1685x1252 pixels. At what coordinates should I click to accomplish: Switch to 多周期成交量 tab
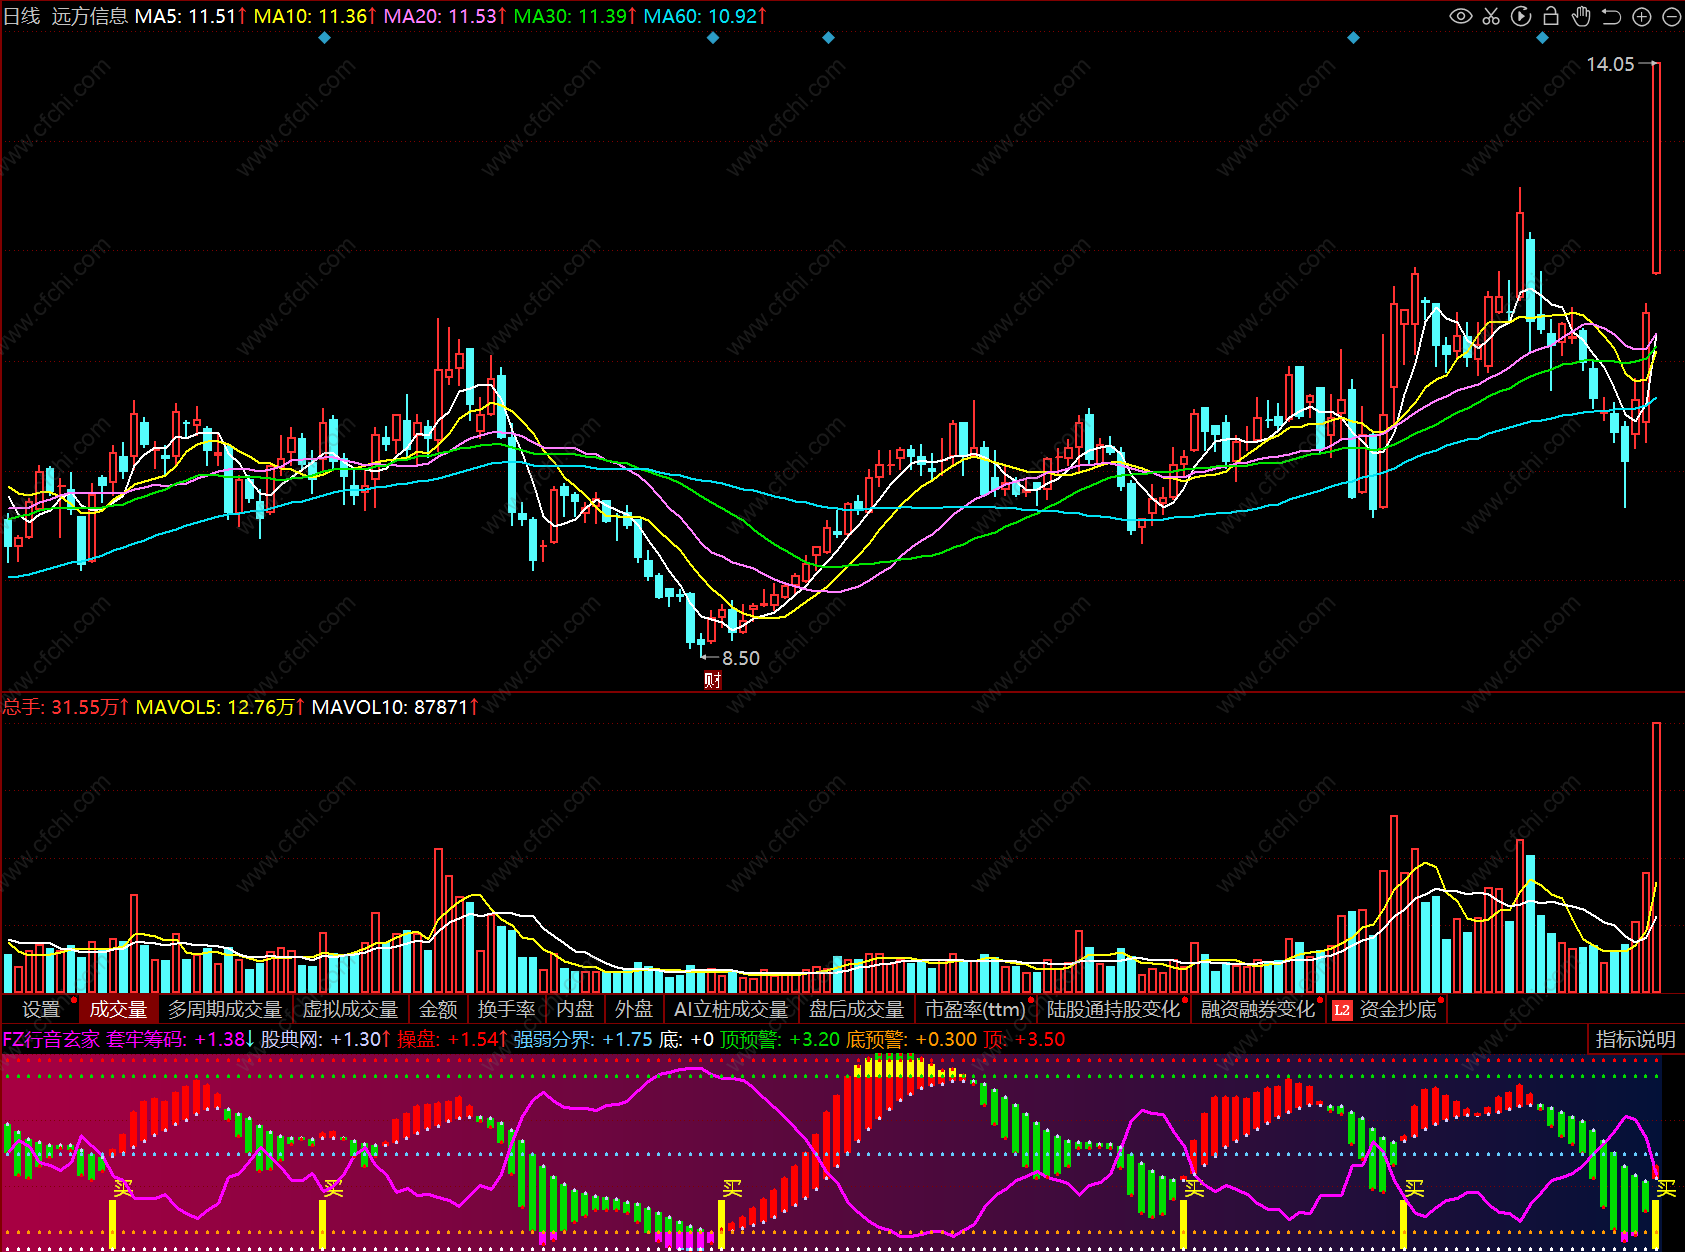tap(225, 1010)
